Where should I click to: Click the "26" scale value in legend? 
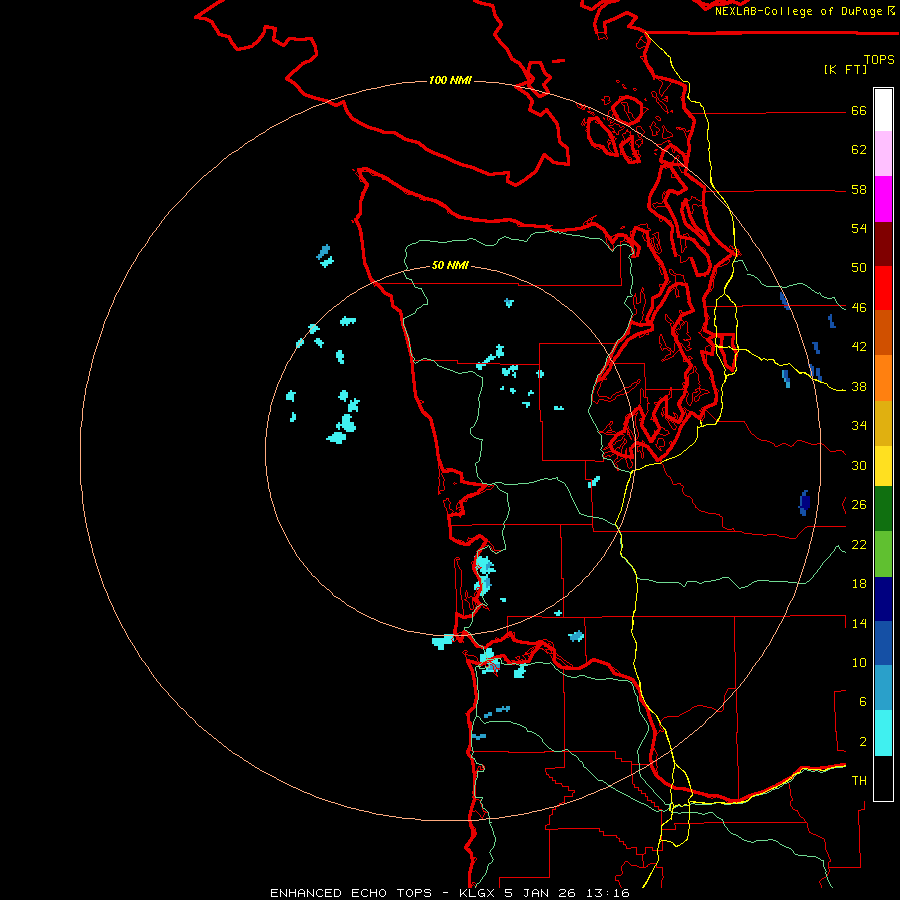click(859, 505)
